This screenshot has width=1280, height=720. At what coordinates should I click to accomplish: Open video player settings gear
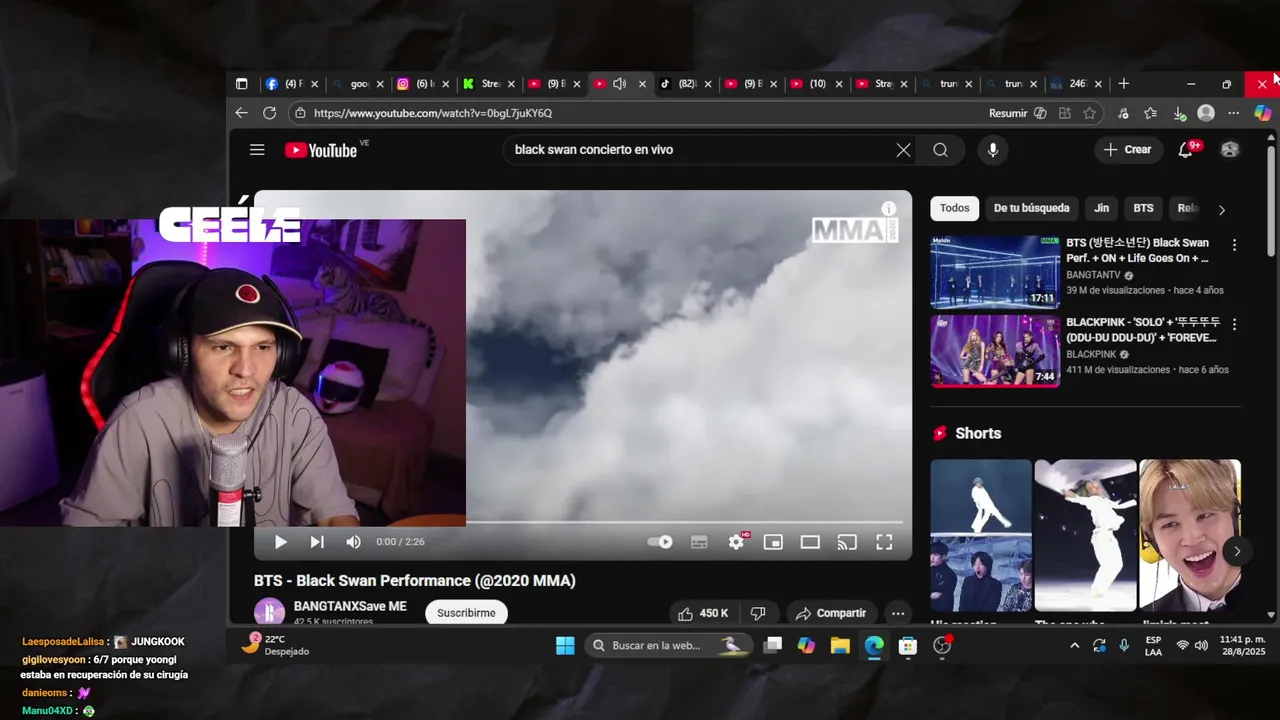[x=737, y=542]
